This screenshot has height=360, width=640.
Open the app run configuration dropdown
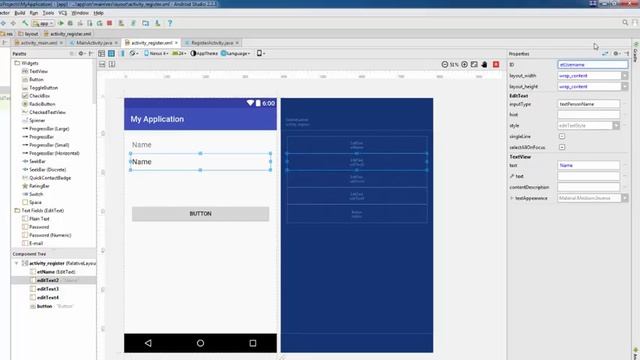point(43,23)
